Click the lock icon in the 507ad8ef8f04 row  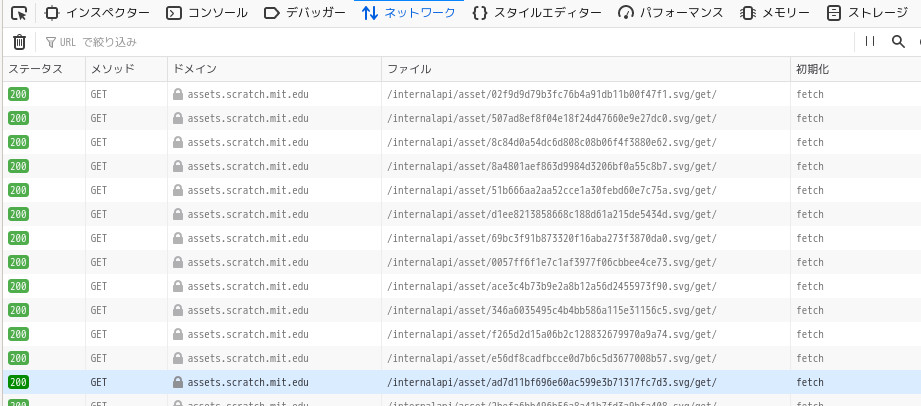[x=178, y=118]
